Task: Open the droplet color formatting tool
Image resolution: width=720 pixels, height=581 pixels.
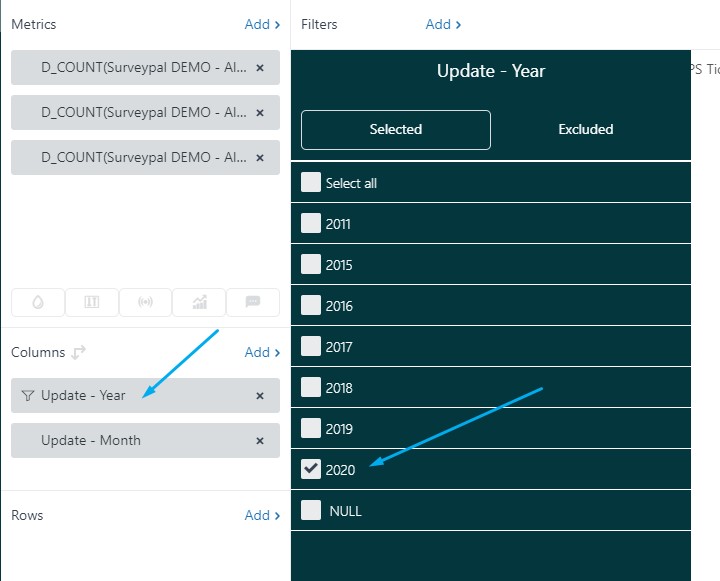Action: click(x=38, y=302)
